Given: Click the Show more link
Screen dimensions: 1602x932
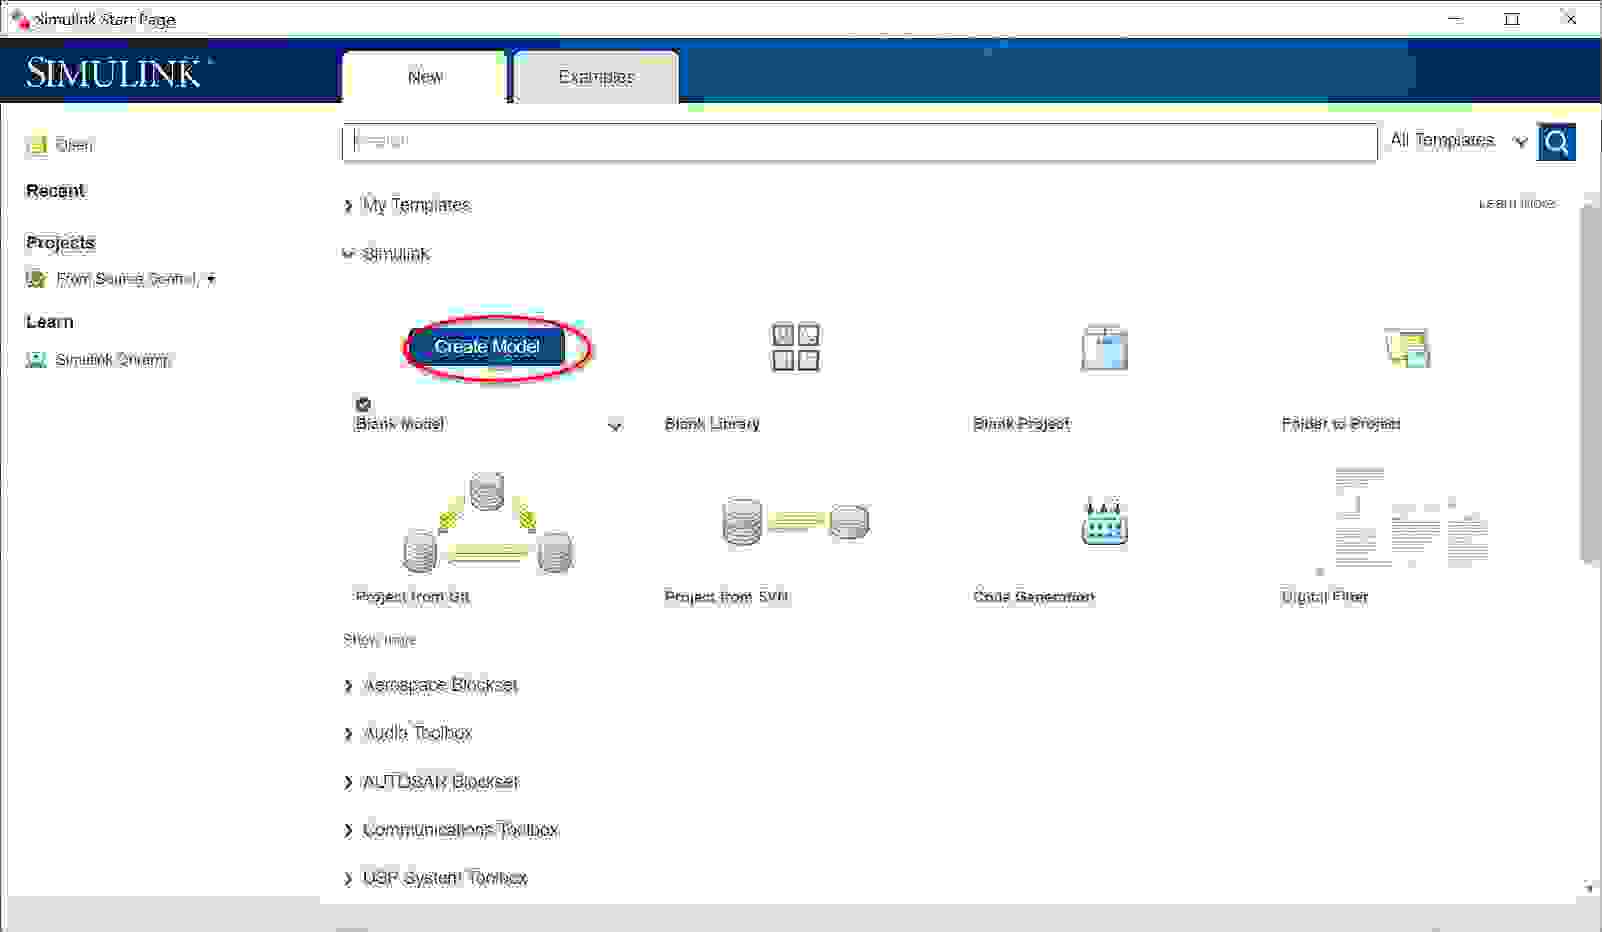Looking at the screenshot, I should (x=380, y=639).
